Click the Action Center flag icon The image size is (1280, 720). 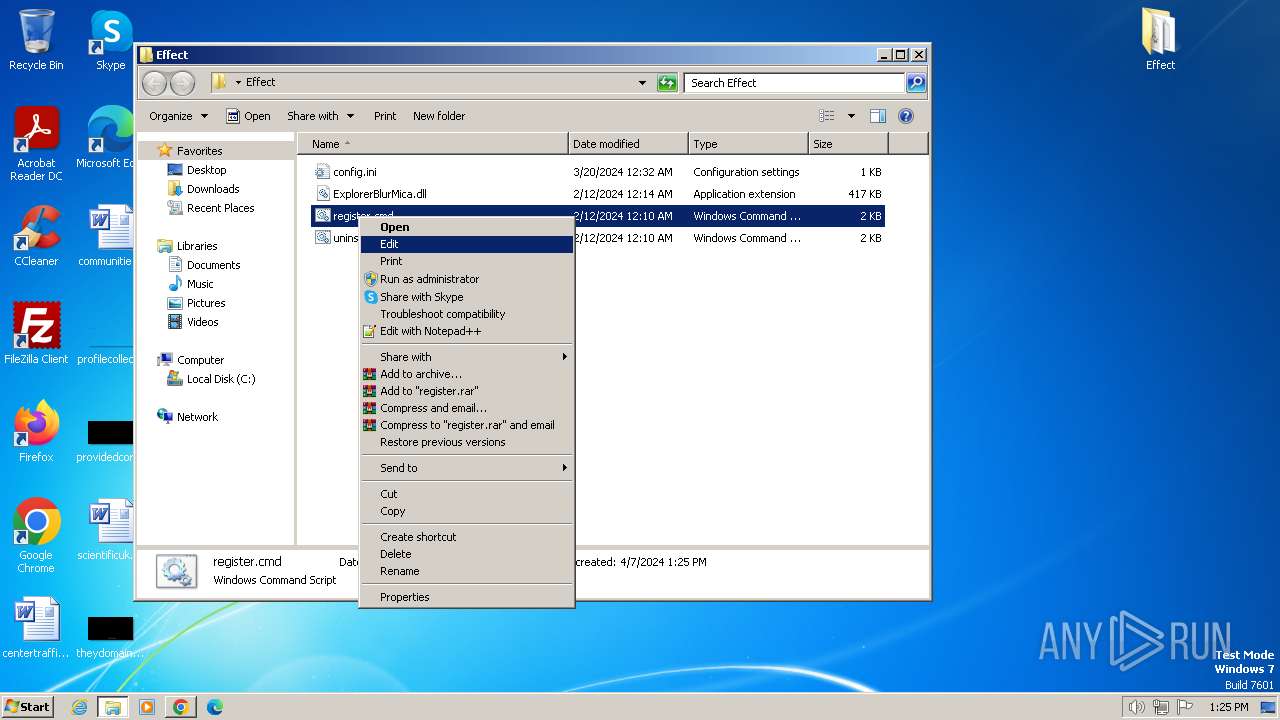(1187, 707)
